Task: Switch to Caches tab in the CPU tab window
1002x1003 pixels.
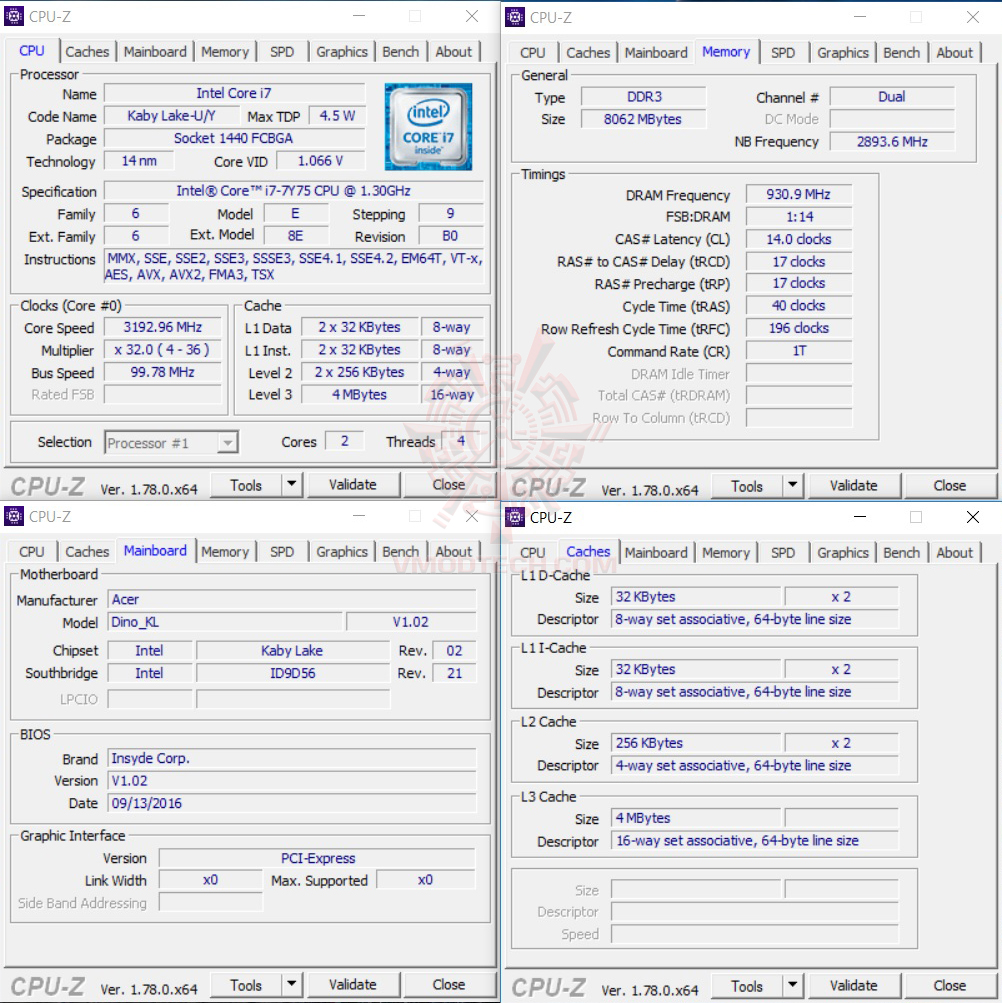Action: [87, 52]
